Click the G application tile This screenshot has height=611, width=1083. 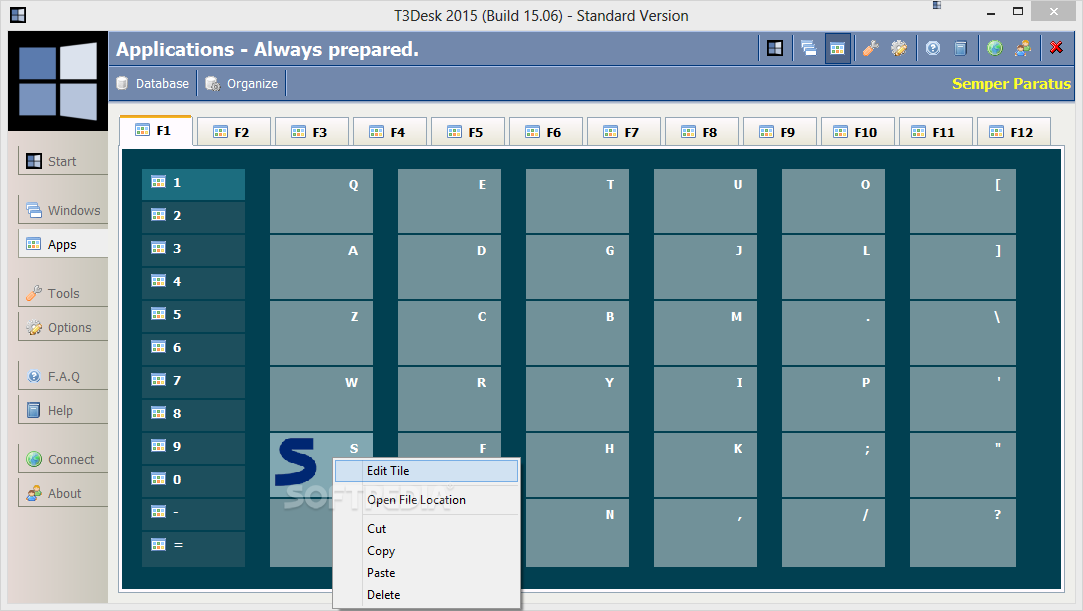tap(577, 266)
